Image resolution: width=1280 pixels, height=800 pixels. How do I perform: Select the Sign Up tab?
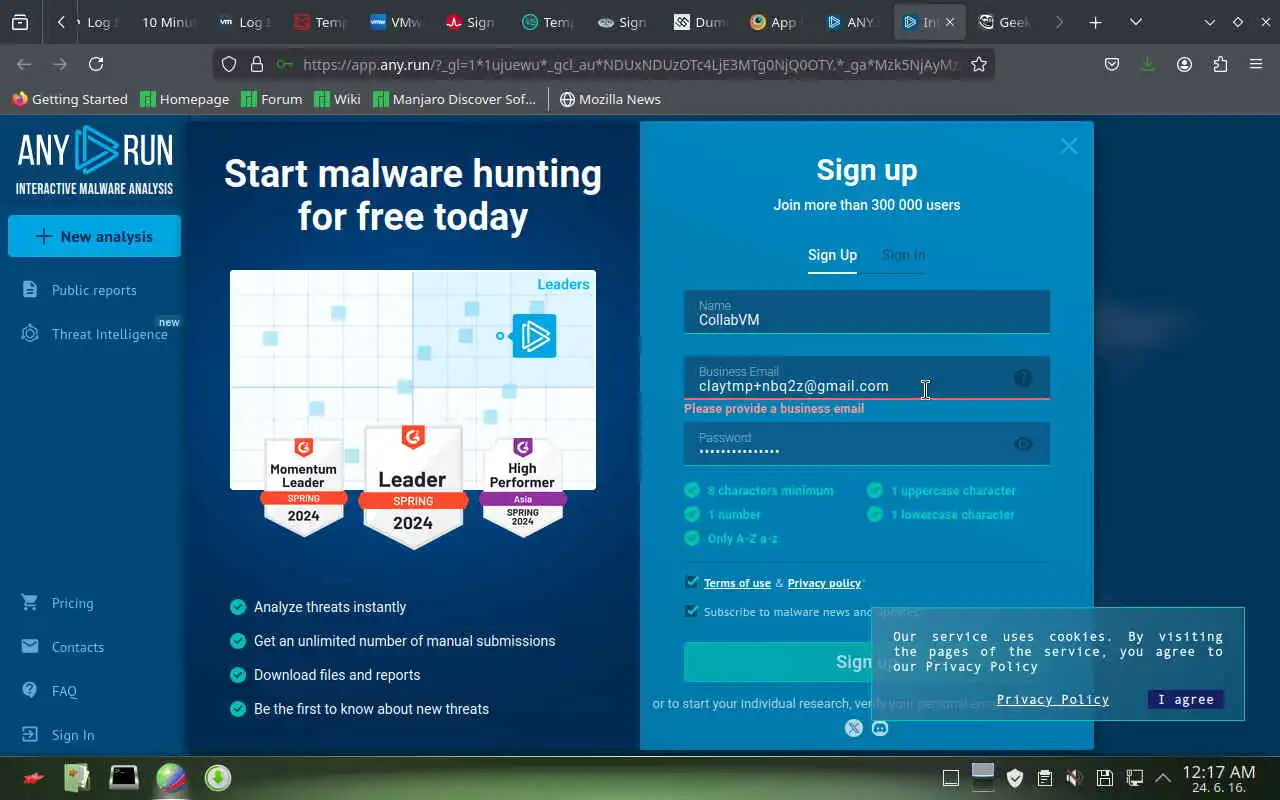tap(832, 255)
